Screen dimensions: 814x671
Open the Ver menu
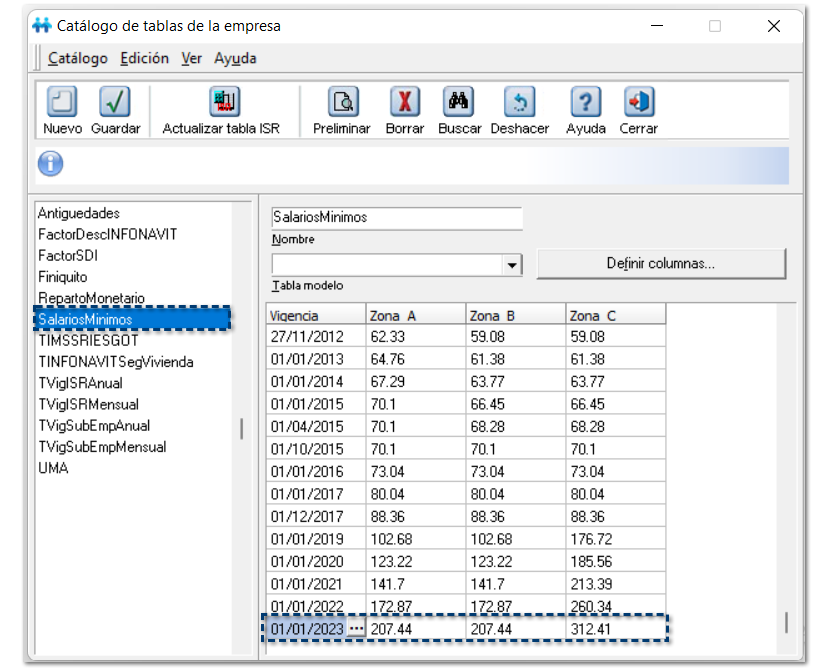point(191,58)
